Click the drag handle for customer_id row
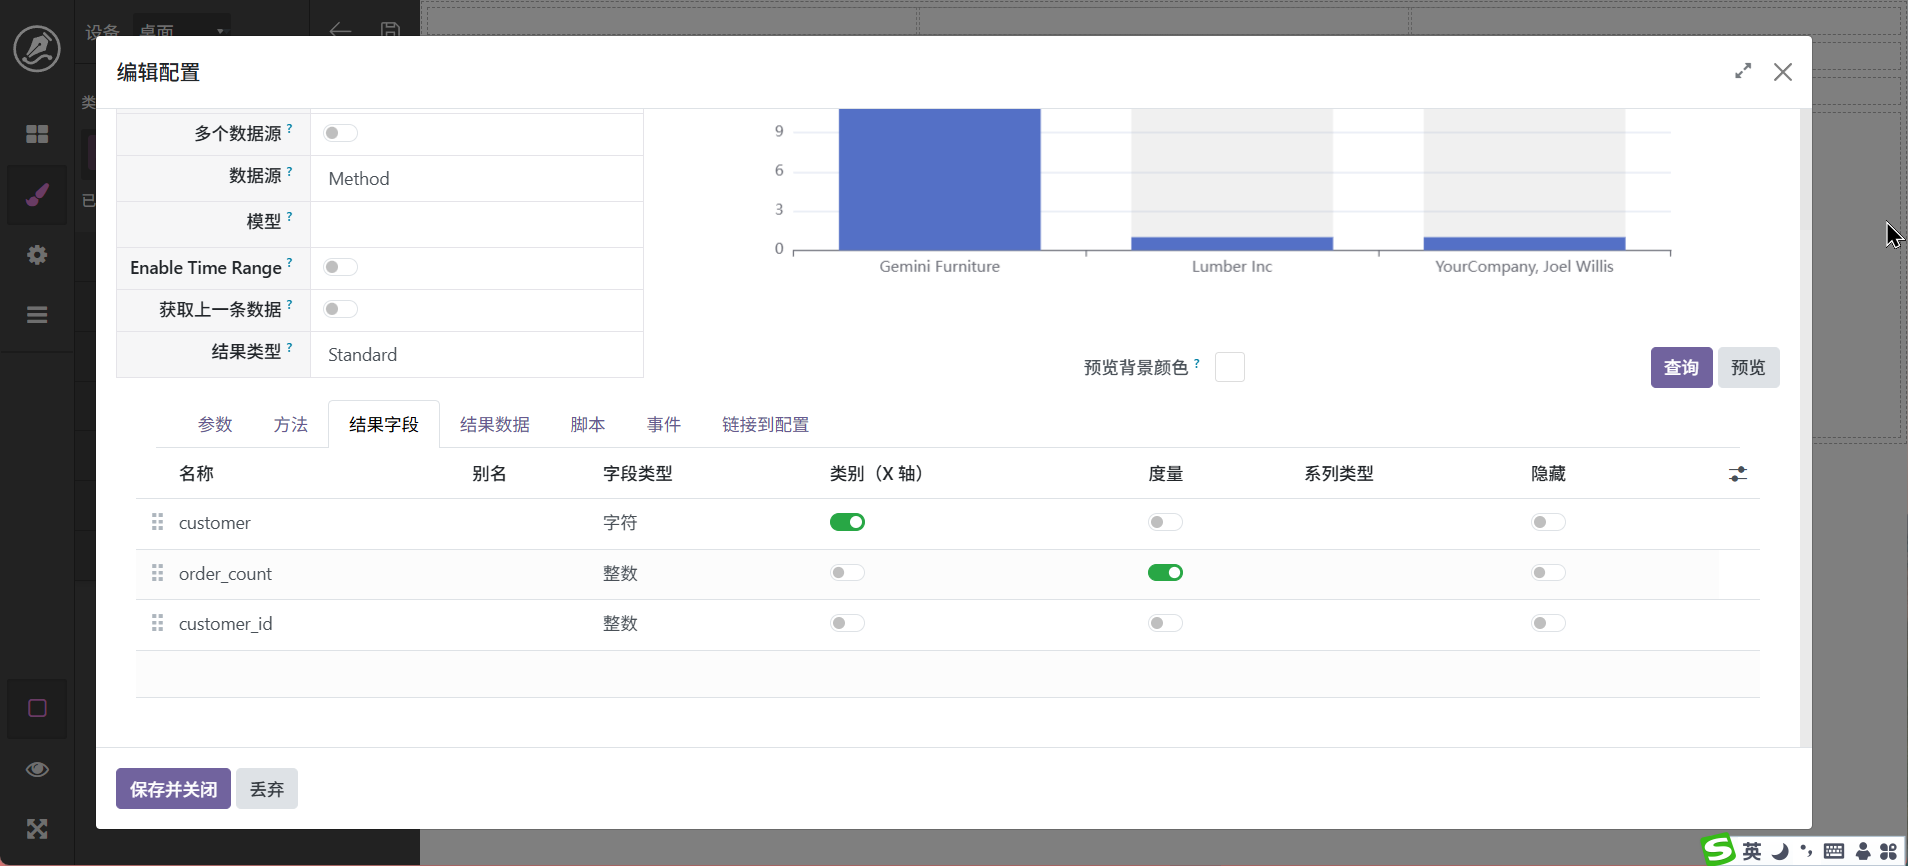 coord(157,623)
